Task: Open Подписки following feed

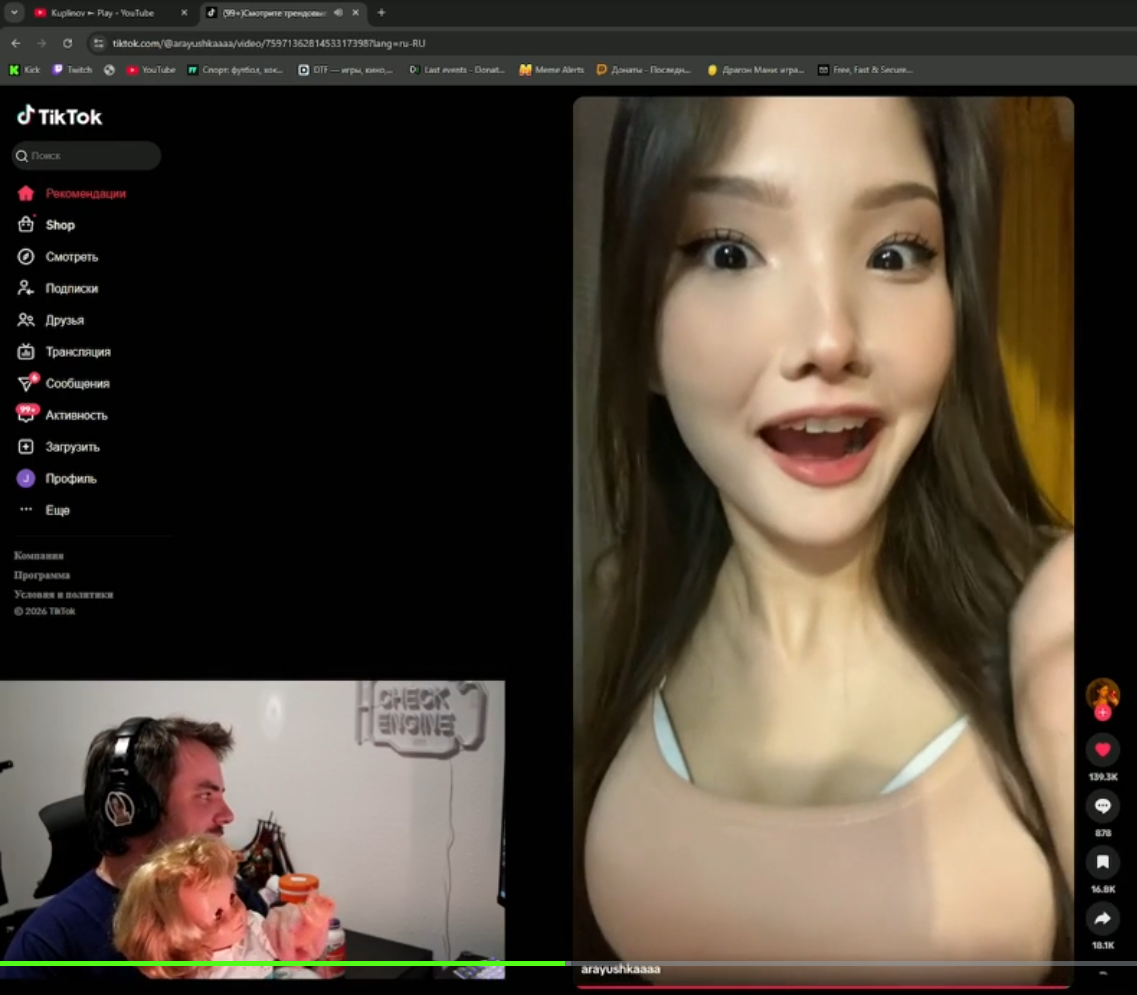Action: [x=57, y=289]
